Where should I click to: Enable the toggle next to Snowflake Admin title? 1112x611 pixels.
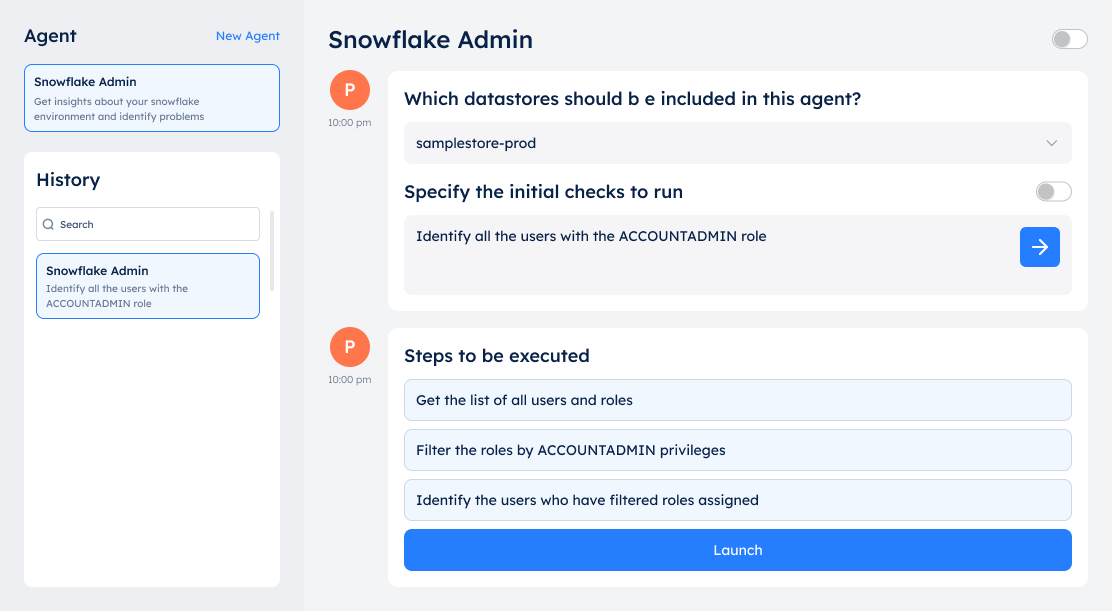coord(1069,39)
